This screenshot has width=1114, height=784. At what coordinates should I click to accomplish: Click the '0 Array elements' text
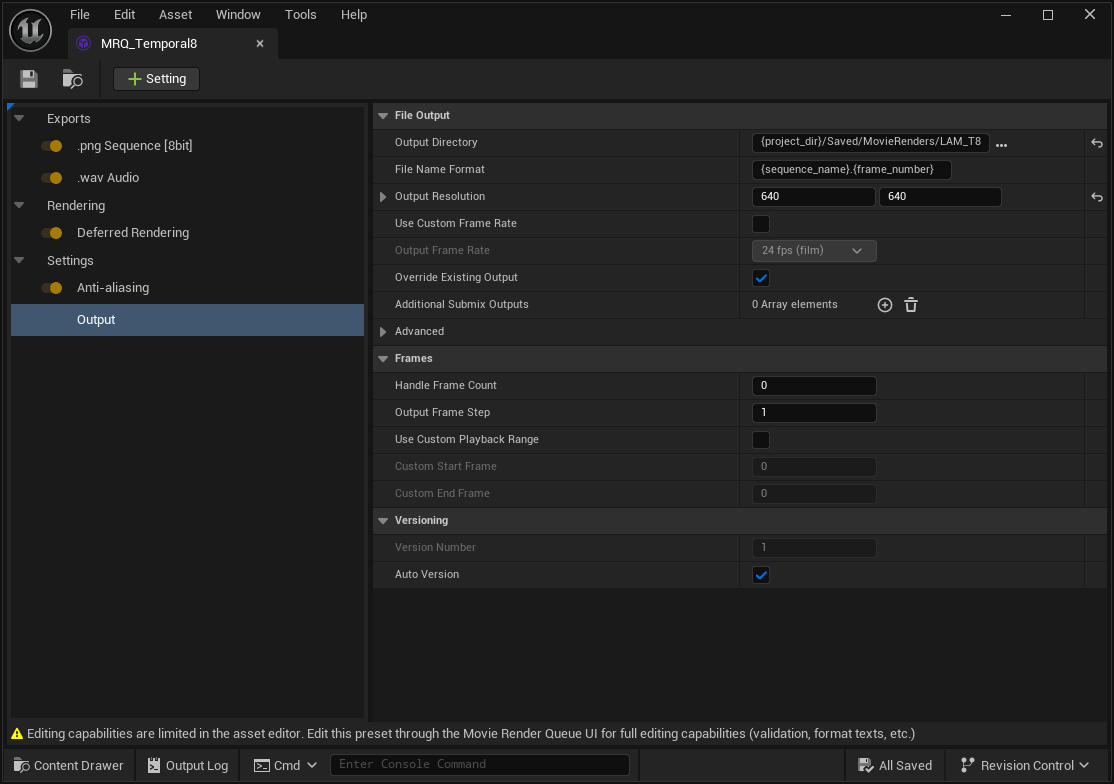coord(794,305)
